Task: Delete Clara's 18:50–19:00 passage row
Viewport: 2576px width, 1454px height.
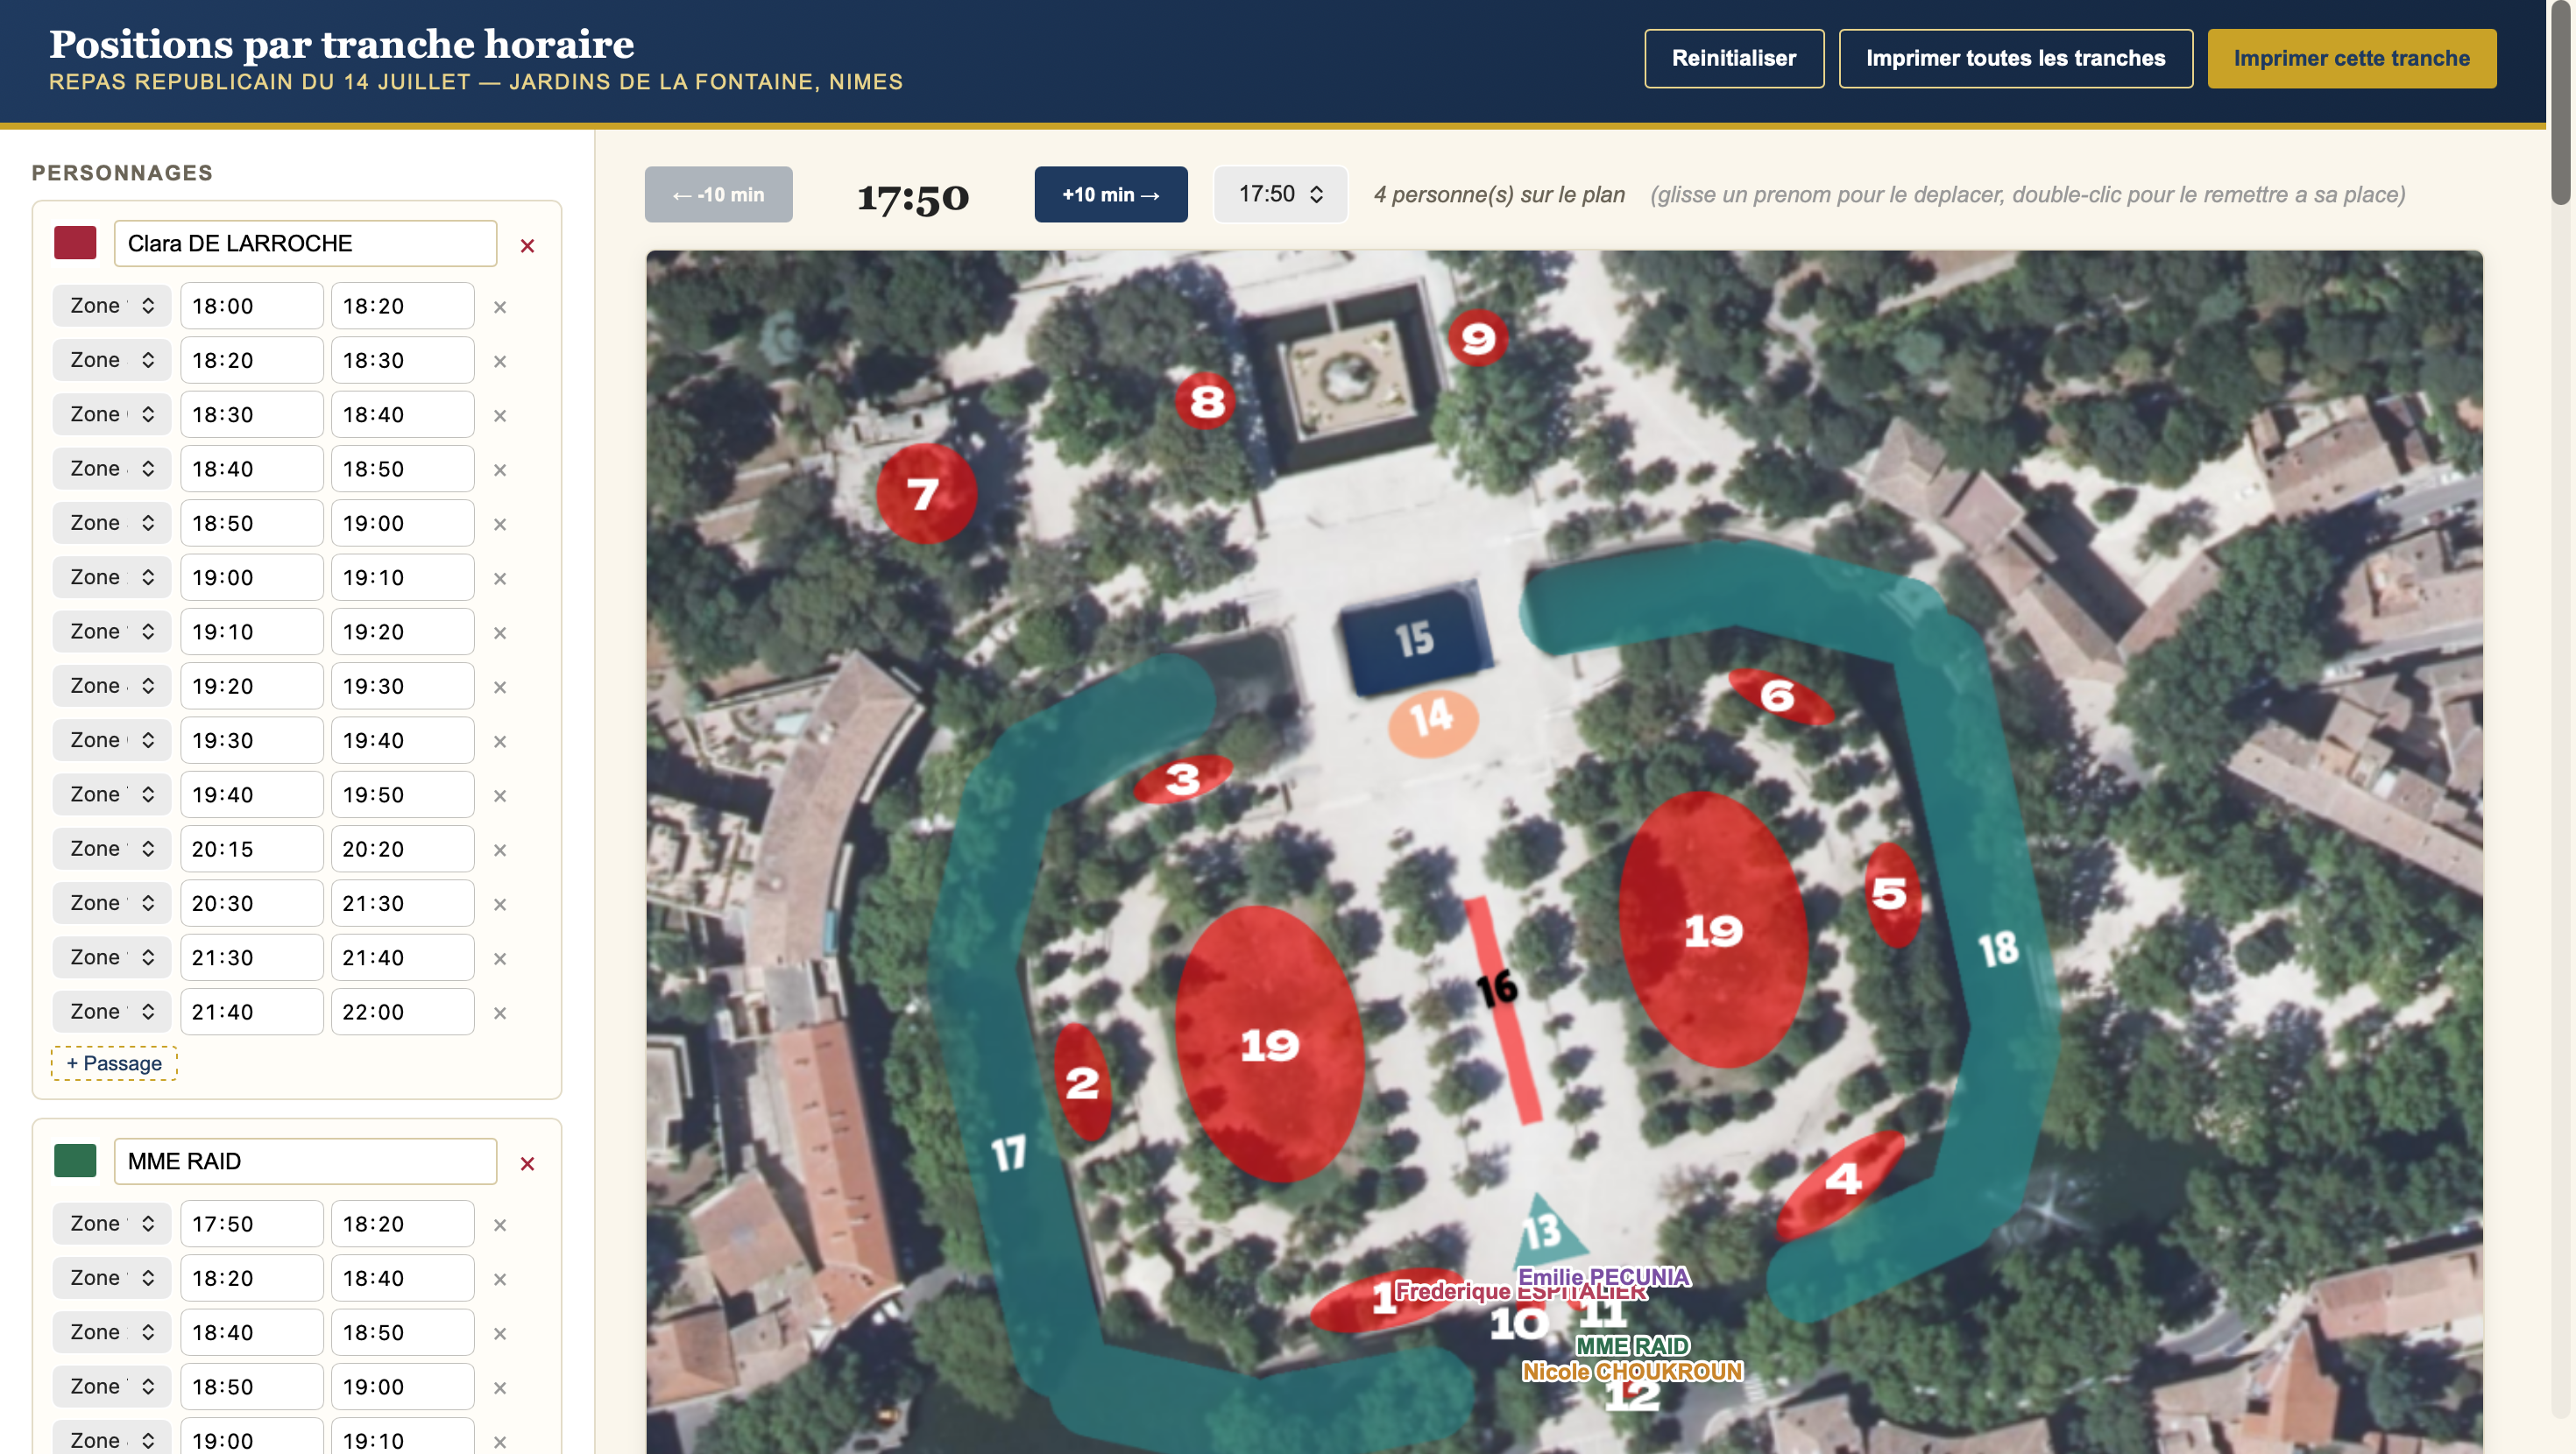Action: click(x=500, y=524)
